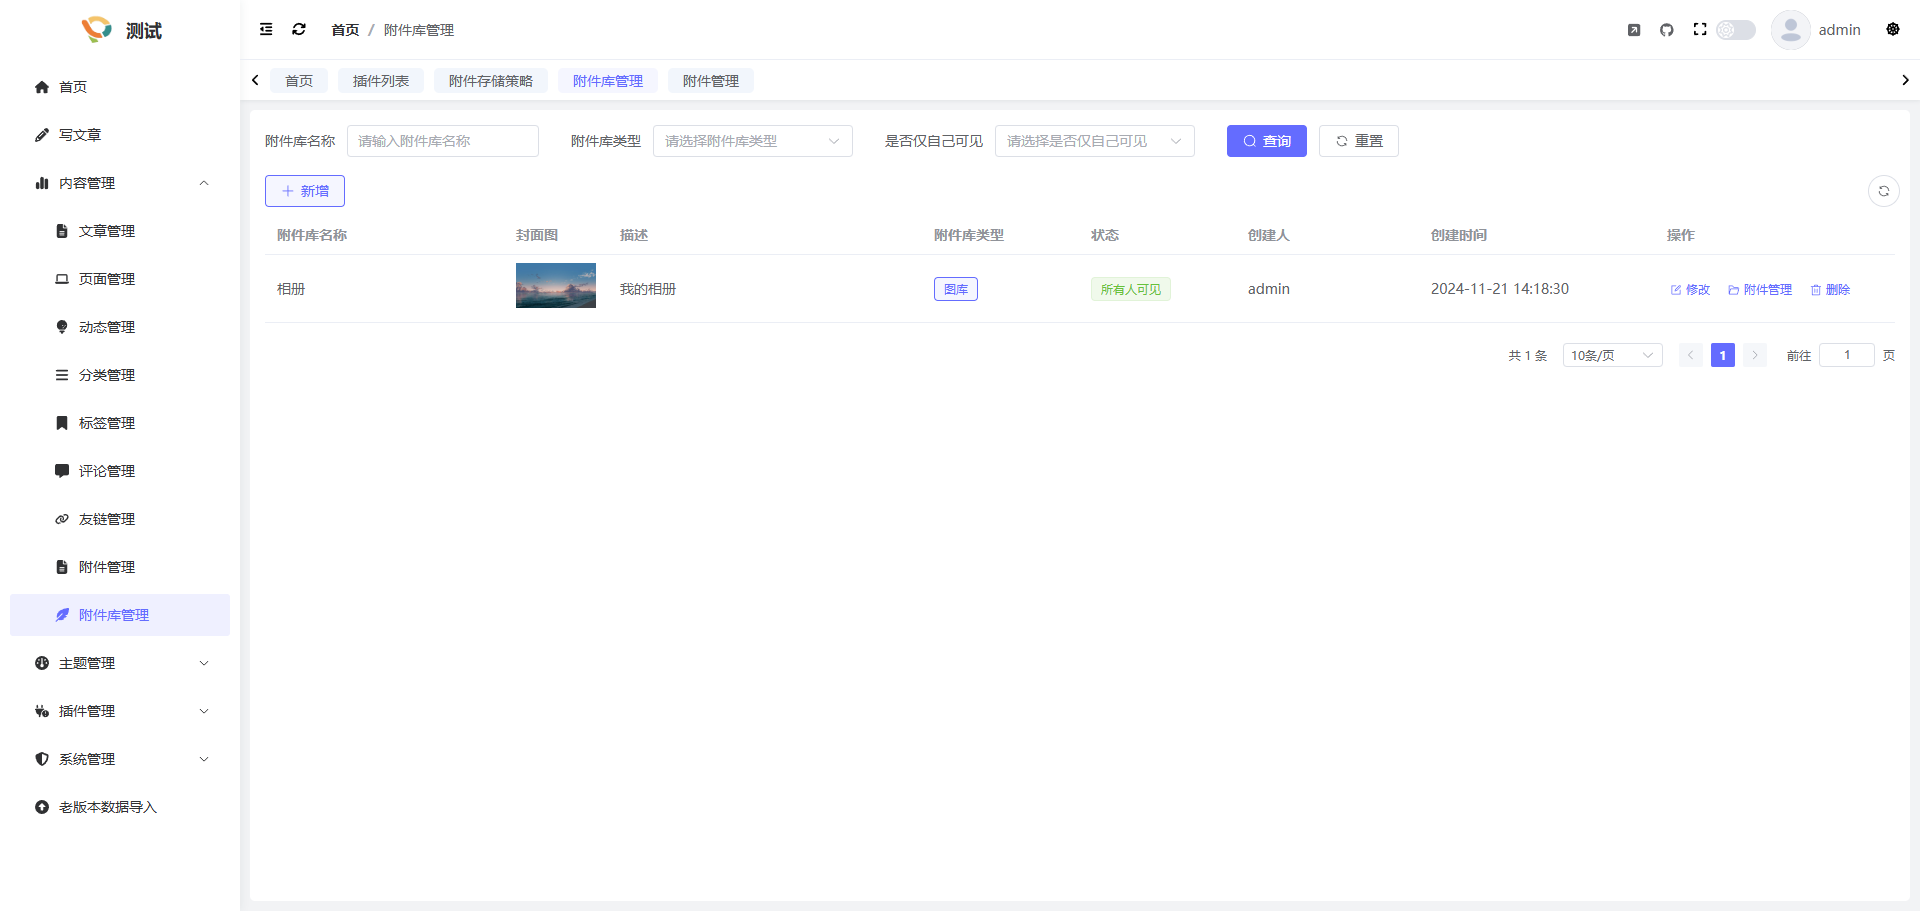The width and height of the screenshot is (1920, 911).
Task: Open the external link icon in header
Action: tap(1633, 30)
